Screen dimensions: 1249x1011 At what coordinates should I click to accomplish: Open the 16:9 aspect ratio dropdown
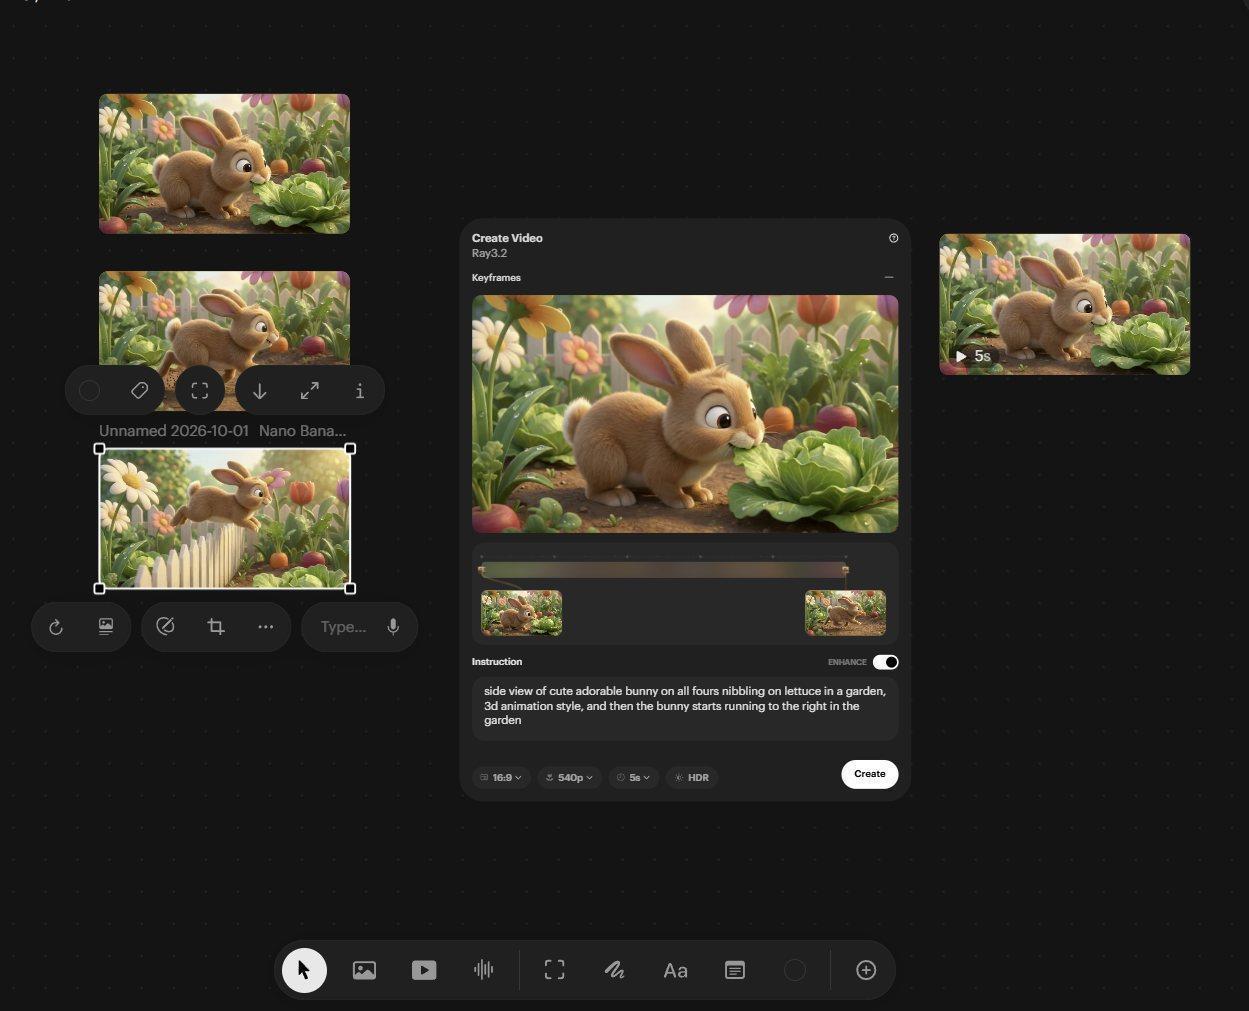coord(501,777)
